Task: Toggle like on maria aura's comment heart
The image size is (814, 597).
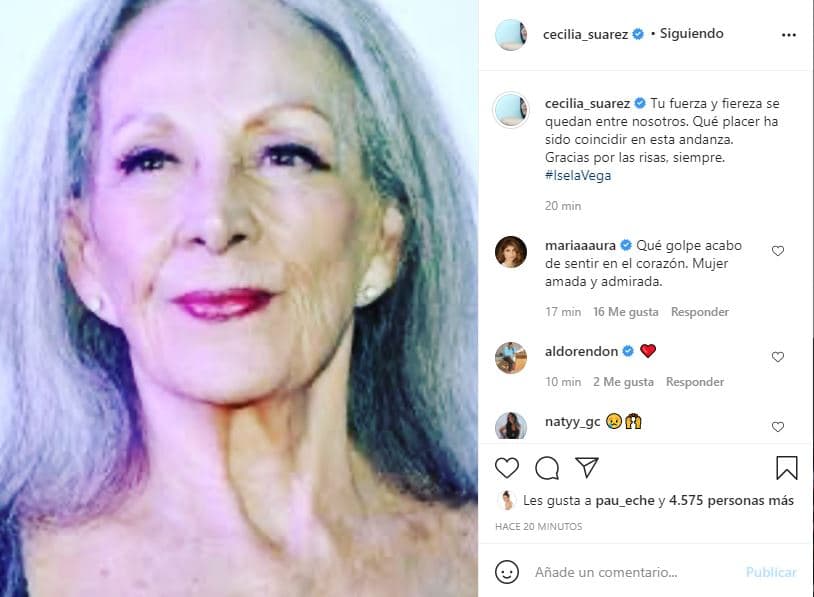Action: 778,251
